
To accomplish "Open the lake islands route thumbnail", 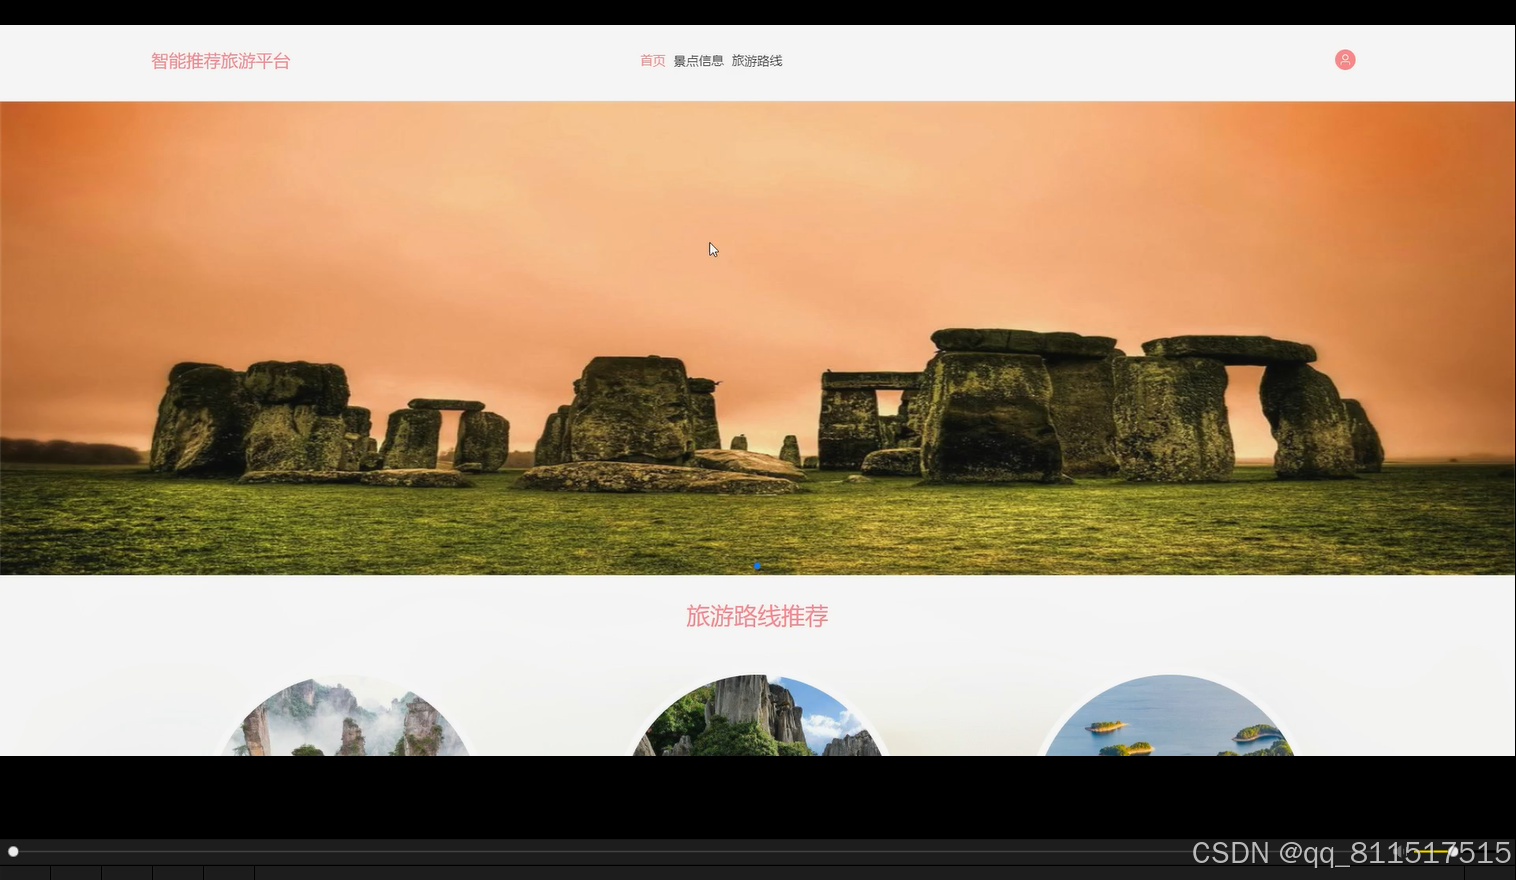I will (1169, 716).
